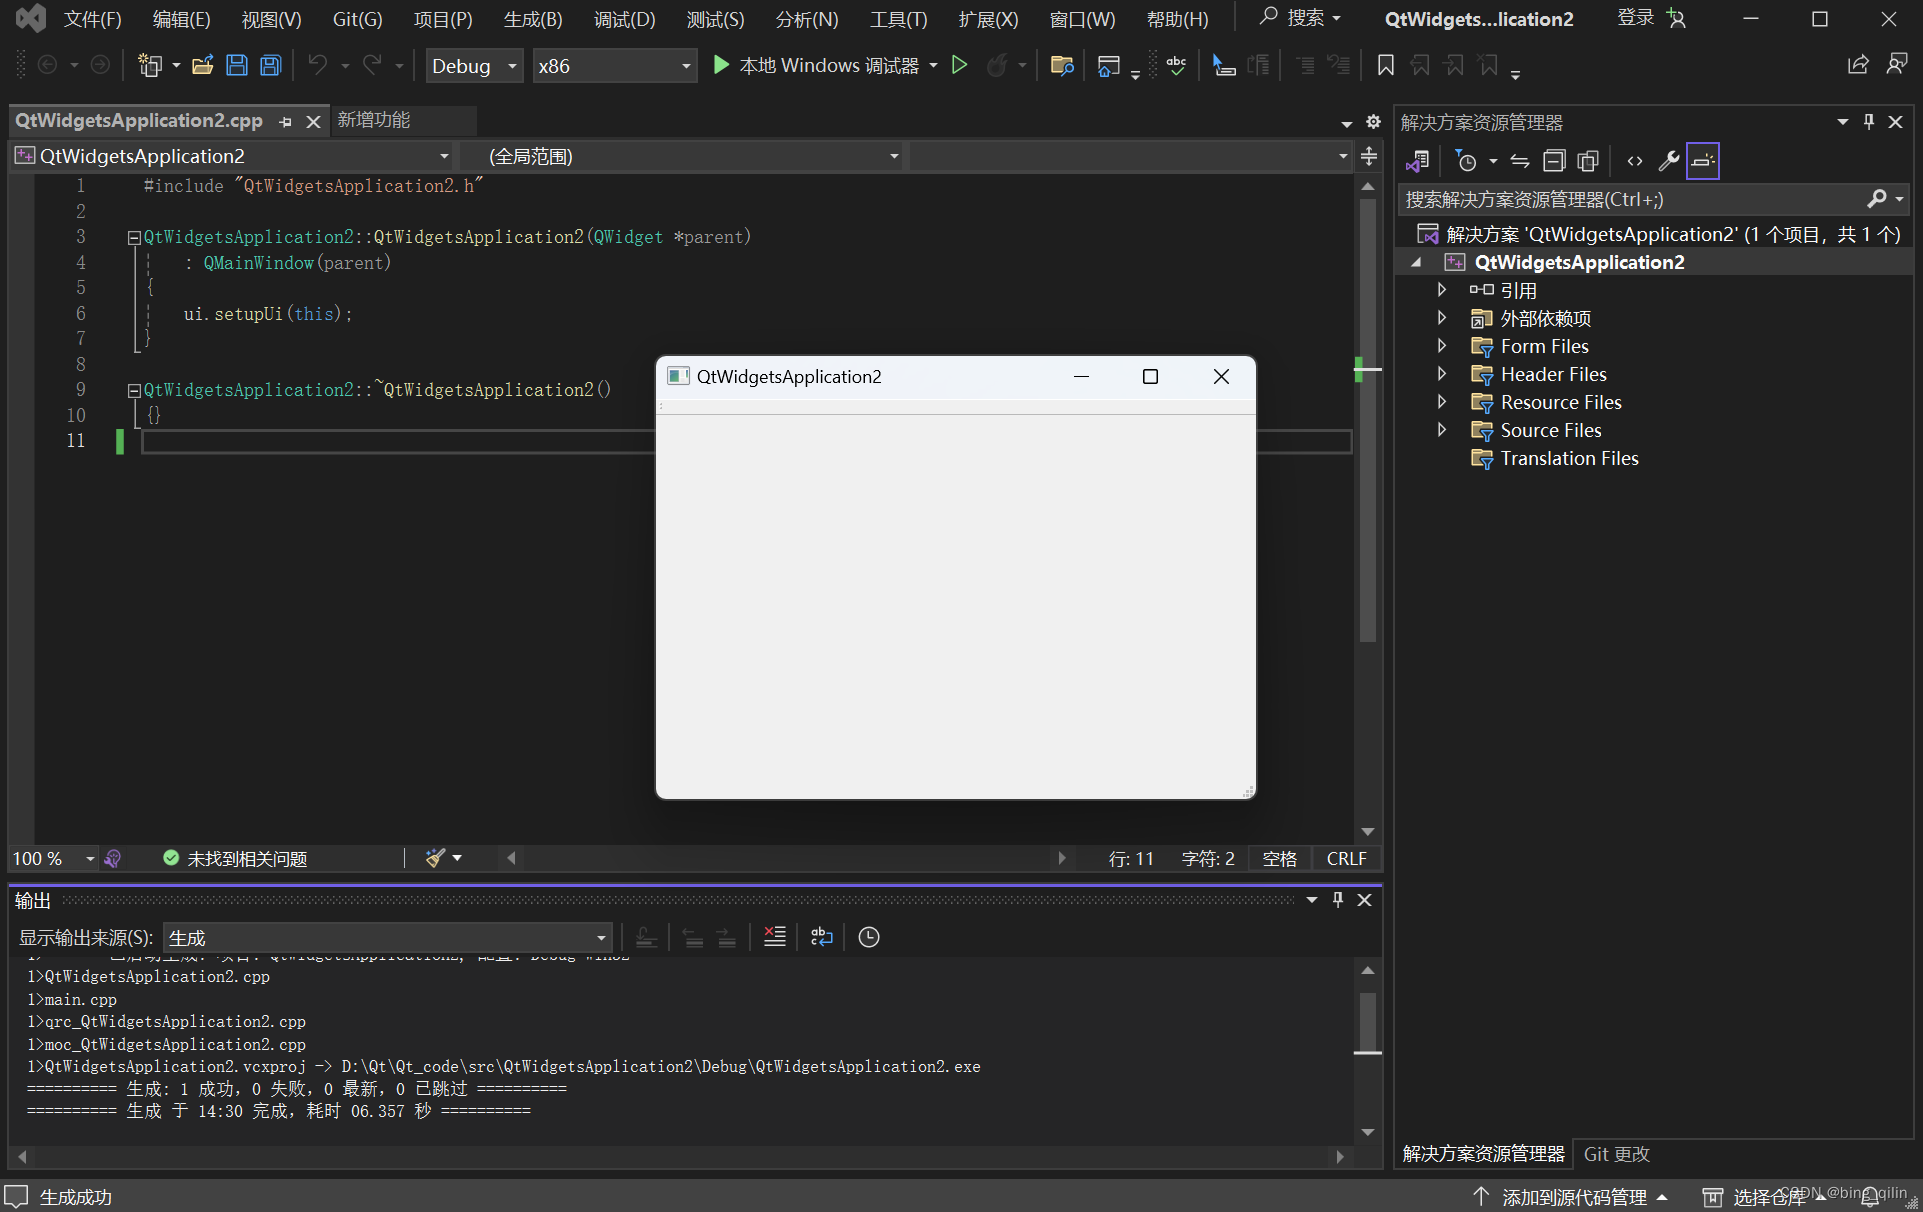Open properties with the wrench icon

tap(1668, 161)
